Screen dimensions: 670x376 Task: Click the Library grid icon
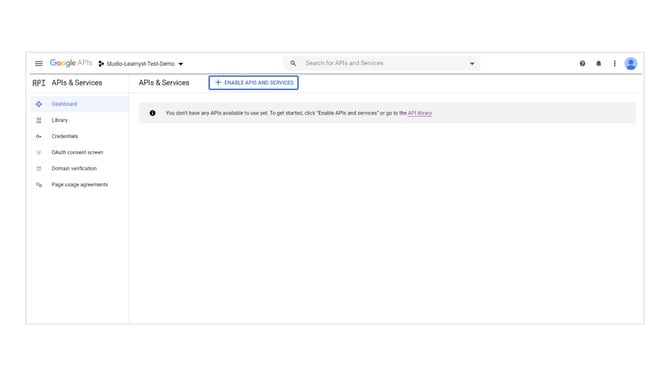(x=39, y=120)
